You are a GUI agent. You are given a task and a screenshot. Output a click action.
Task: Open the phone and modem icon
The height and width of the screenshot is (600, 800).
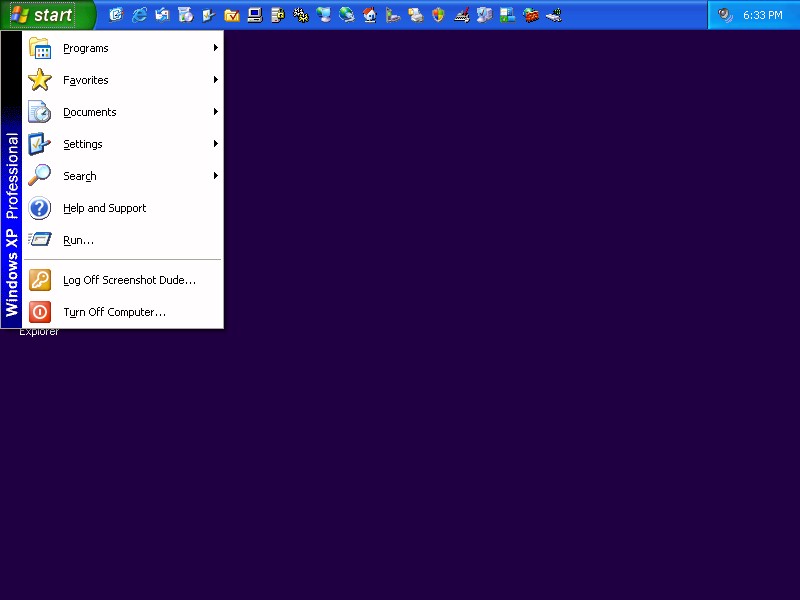393,15
